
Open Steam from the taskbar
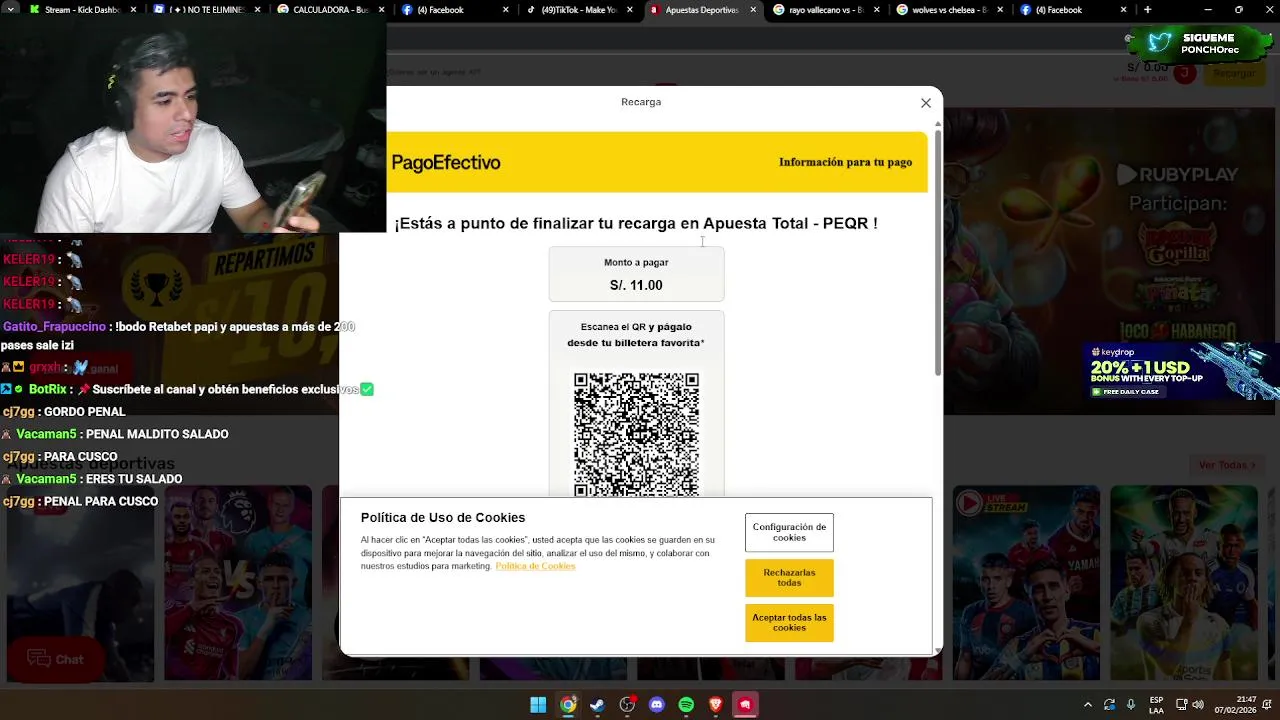[597, 705]
